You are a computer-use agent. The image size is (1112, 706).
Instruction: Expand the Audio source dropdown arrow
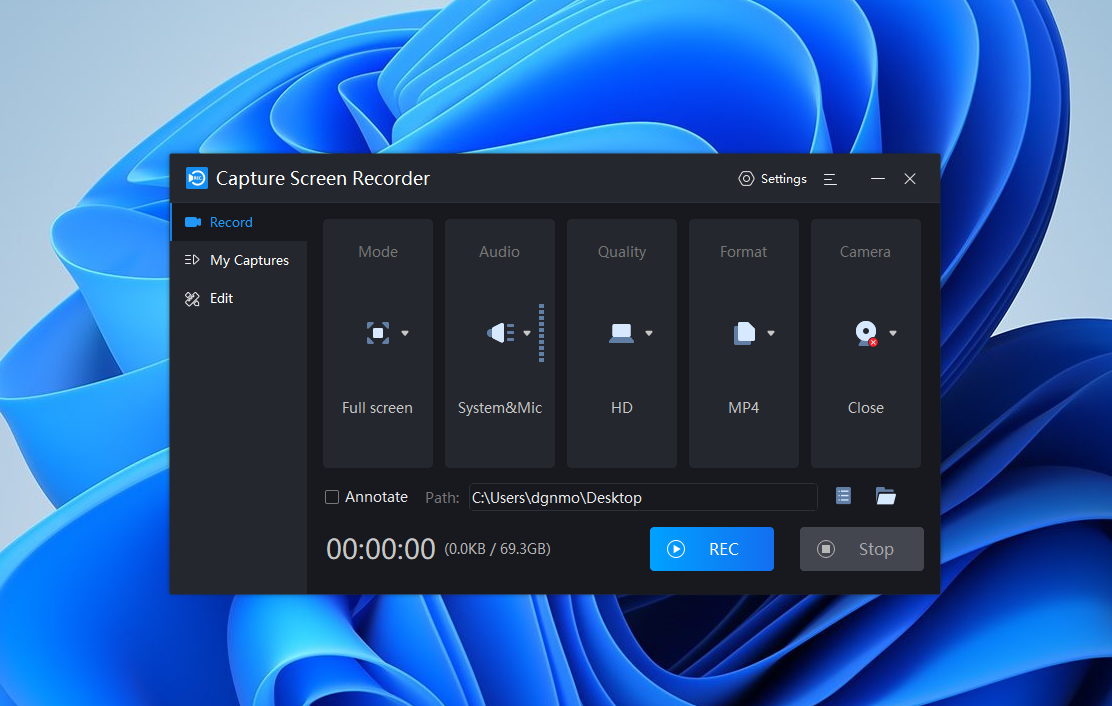coord(527,333)
